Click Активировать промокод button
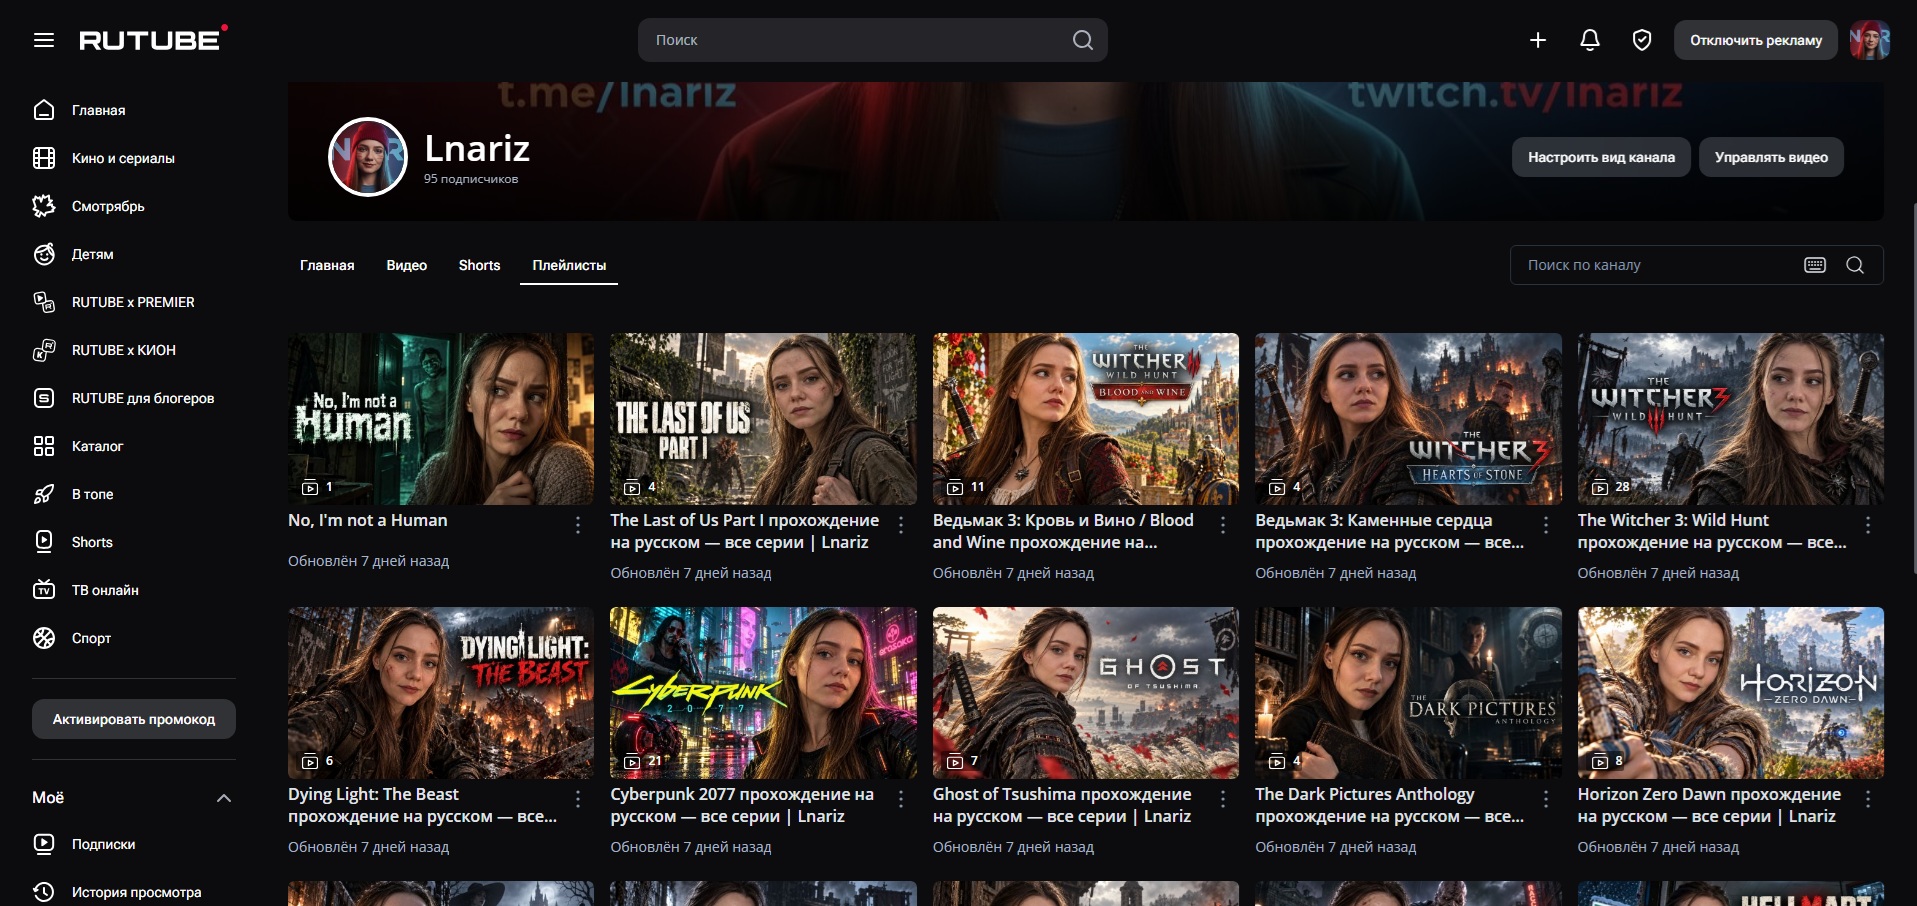 (134, 719)
